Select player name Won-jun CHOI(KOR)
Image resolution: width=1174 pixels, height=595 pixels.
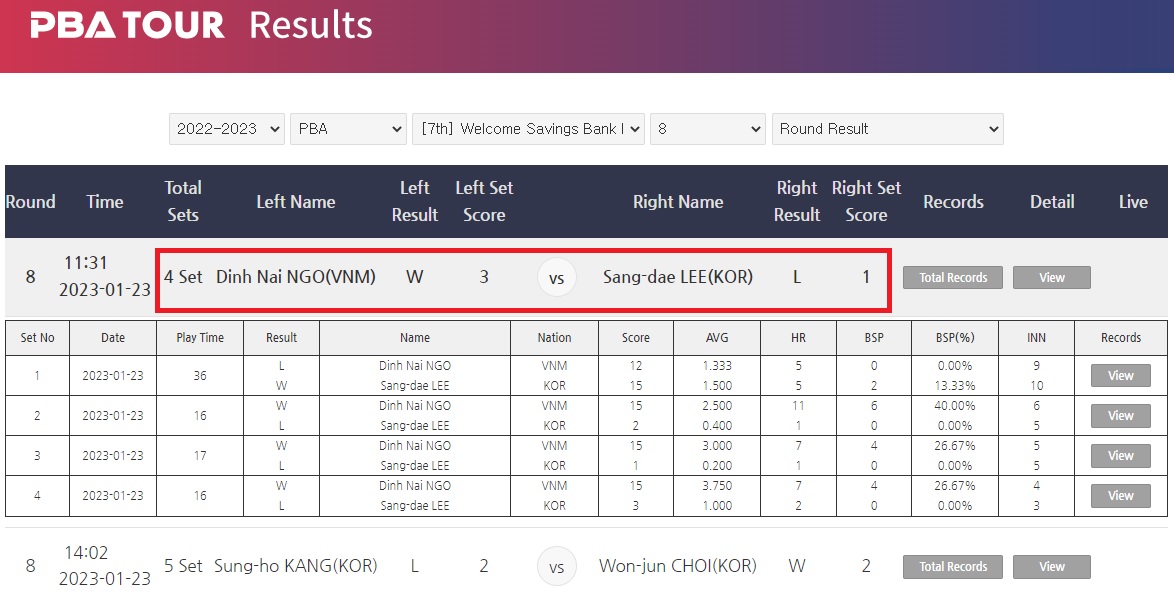(x=678, y=566)
